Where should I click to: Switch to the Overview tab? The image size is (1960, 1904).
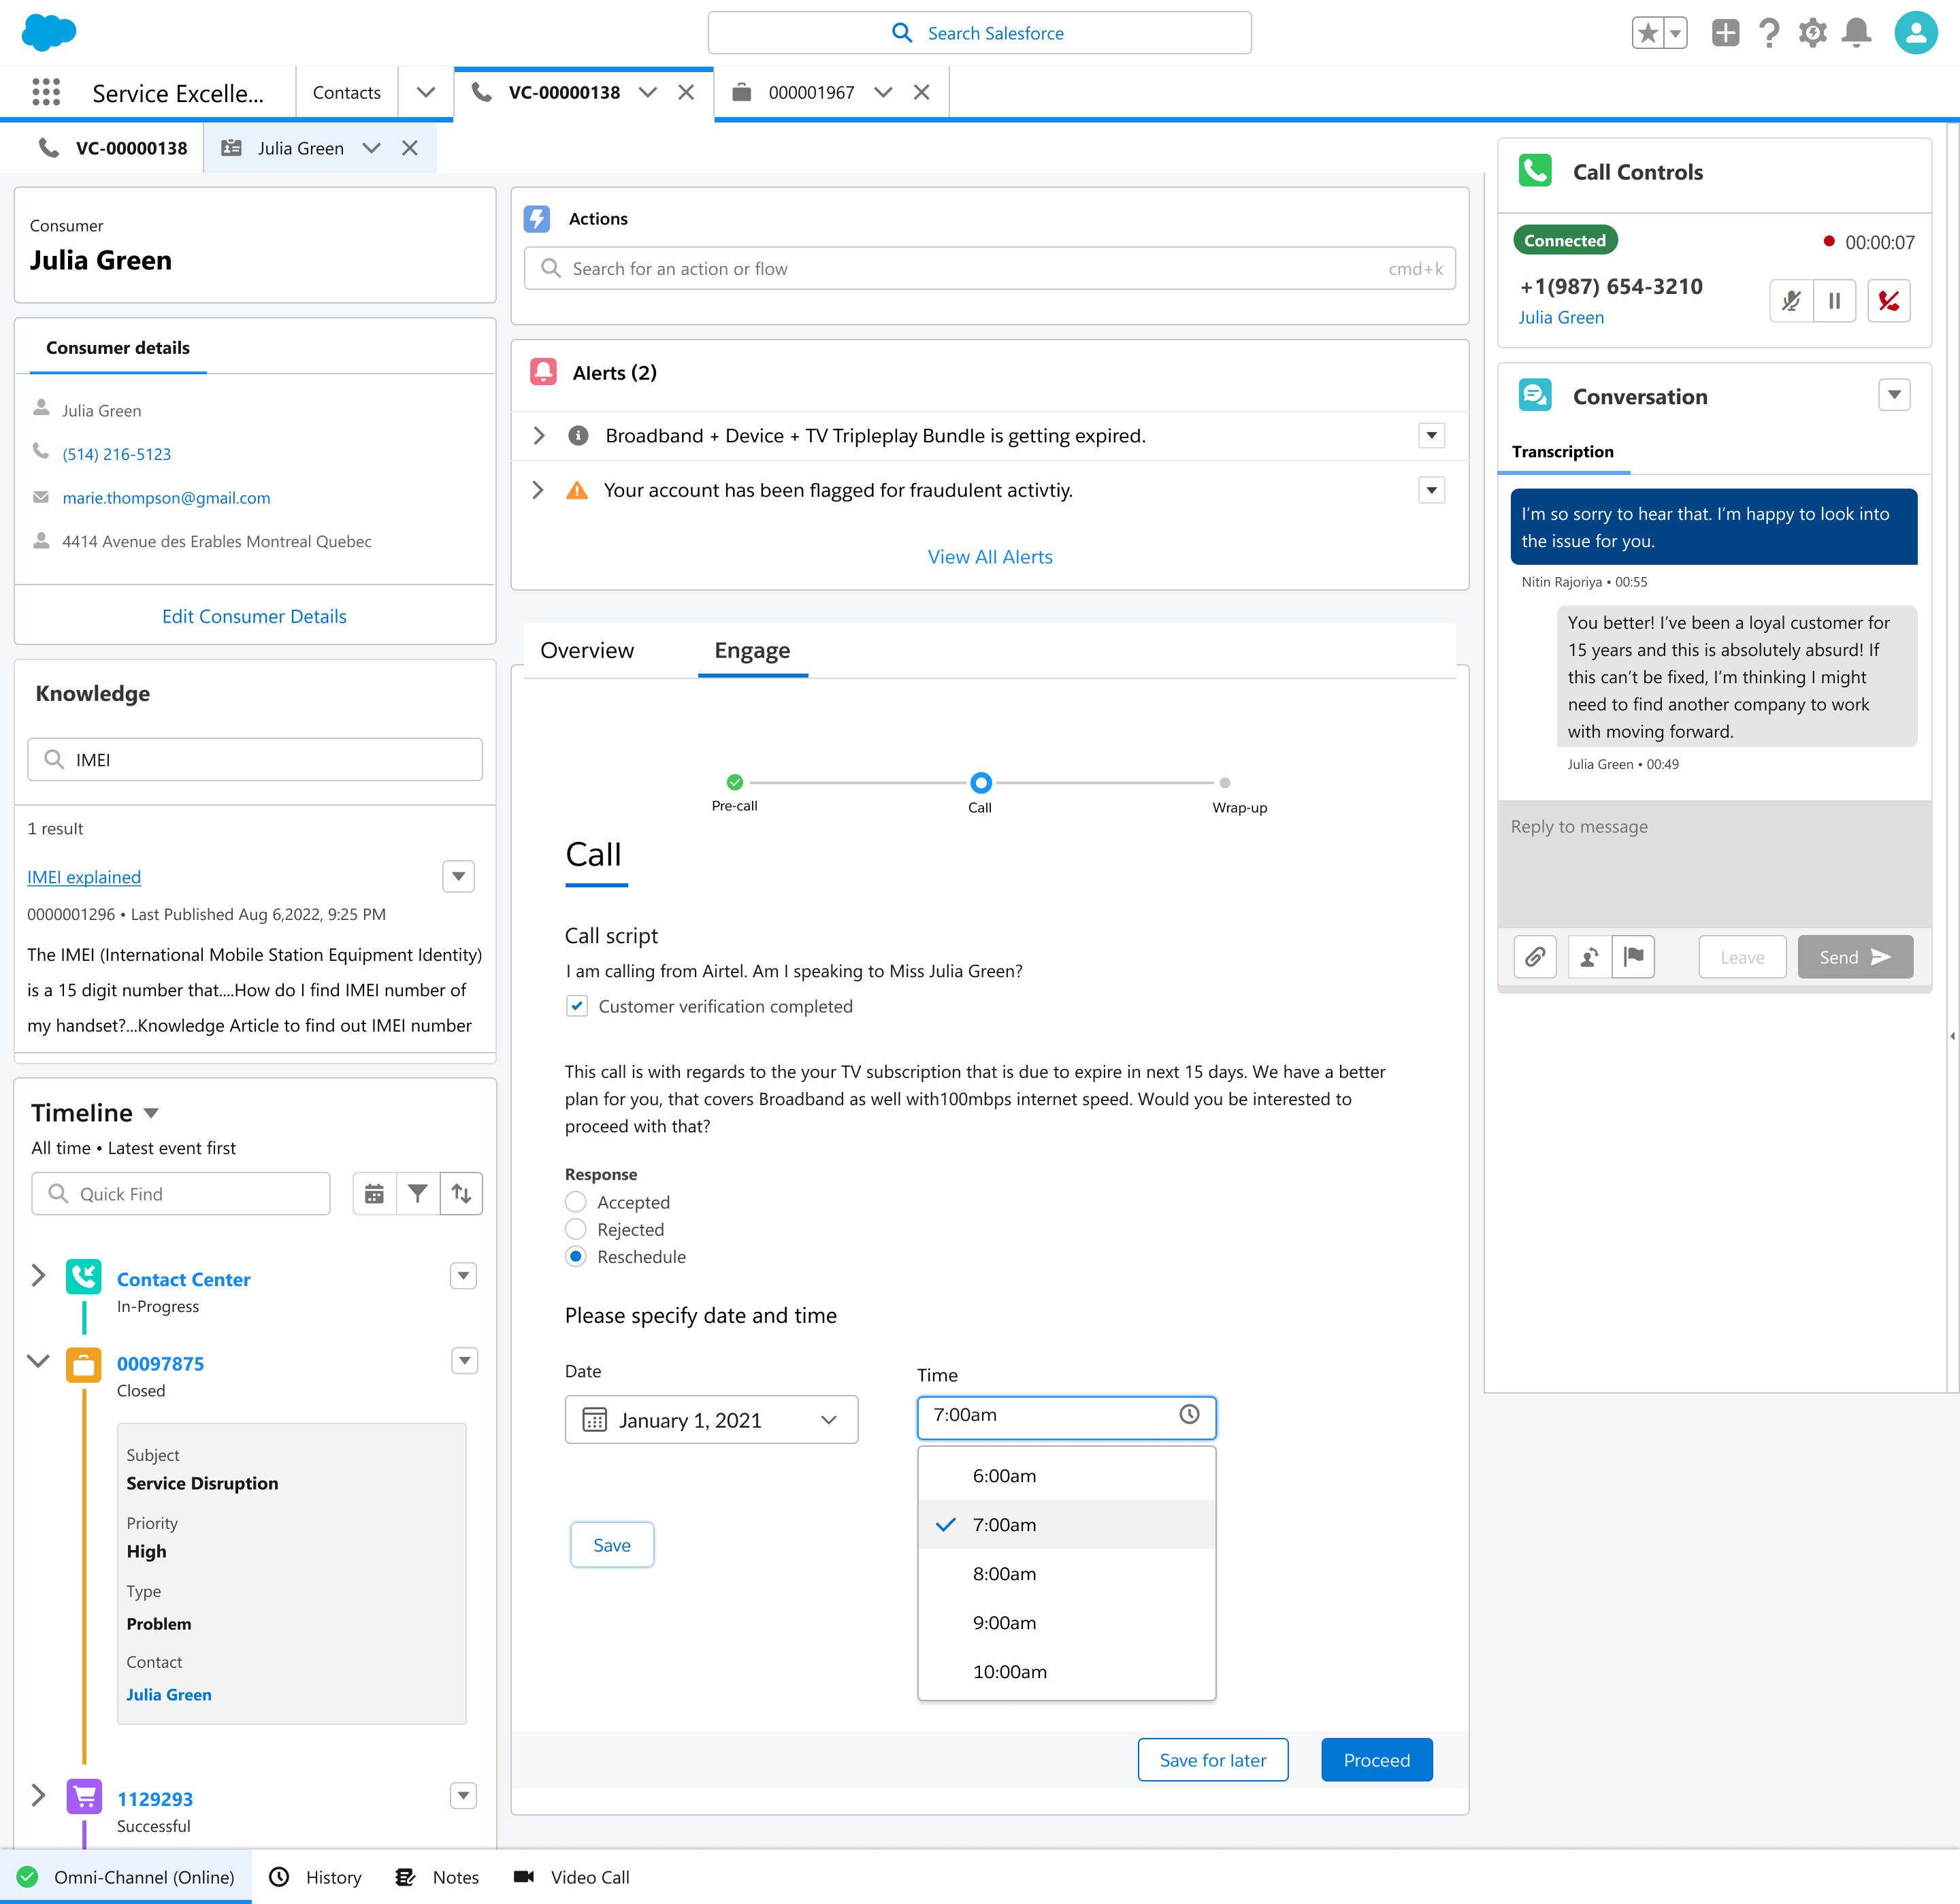point(587,650)
